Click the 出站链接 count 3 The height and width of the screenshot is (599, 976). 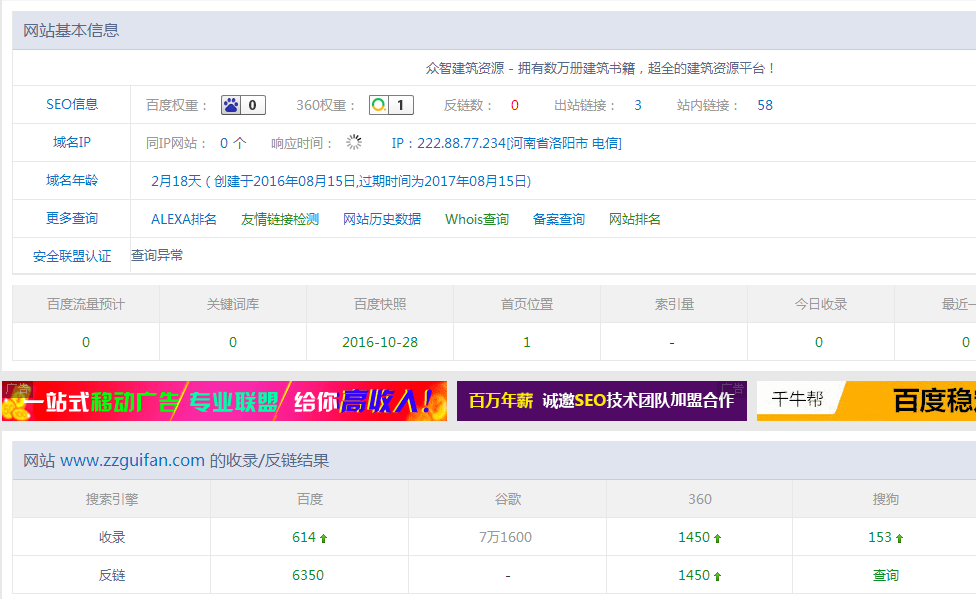(x=638, y=105)
